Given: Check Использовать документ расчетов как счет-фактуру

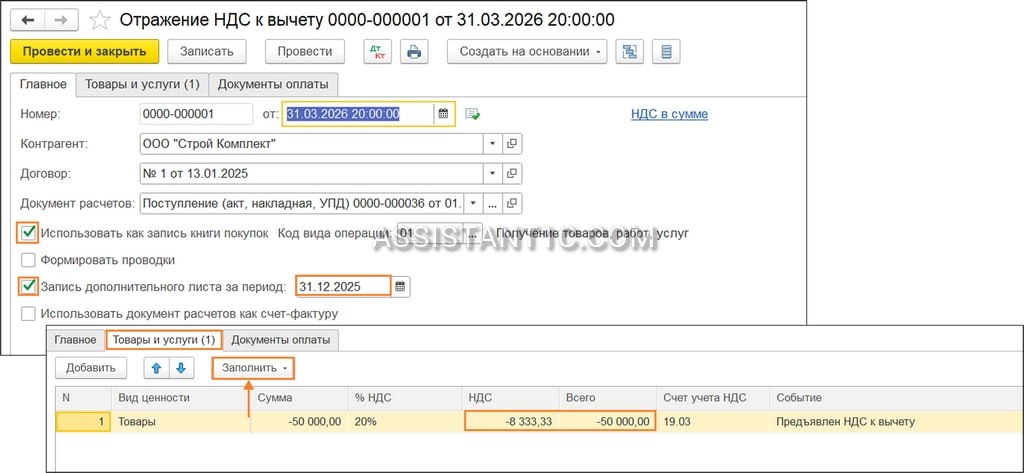Looking at the screenshot, I should [28, 314].
